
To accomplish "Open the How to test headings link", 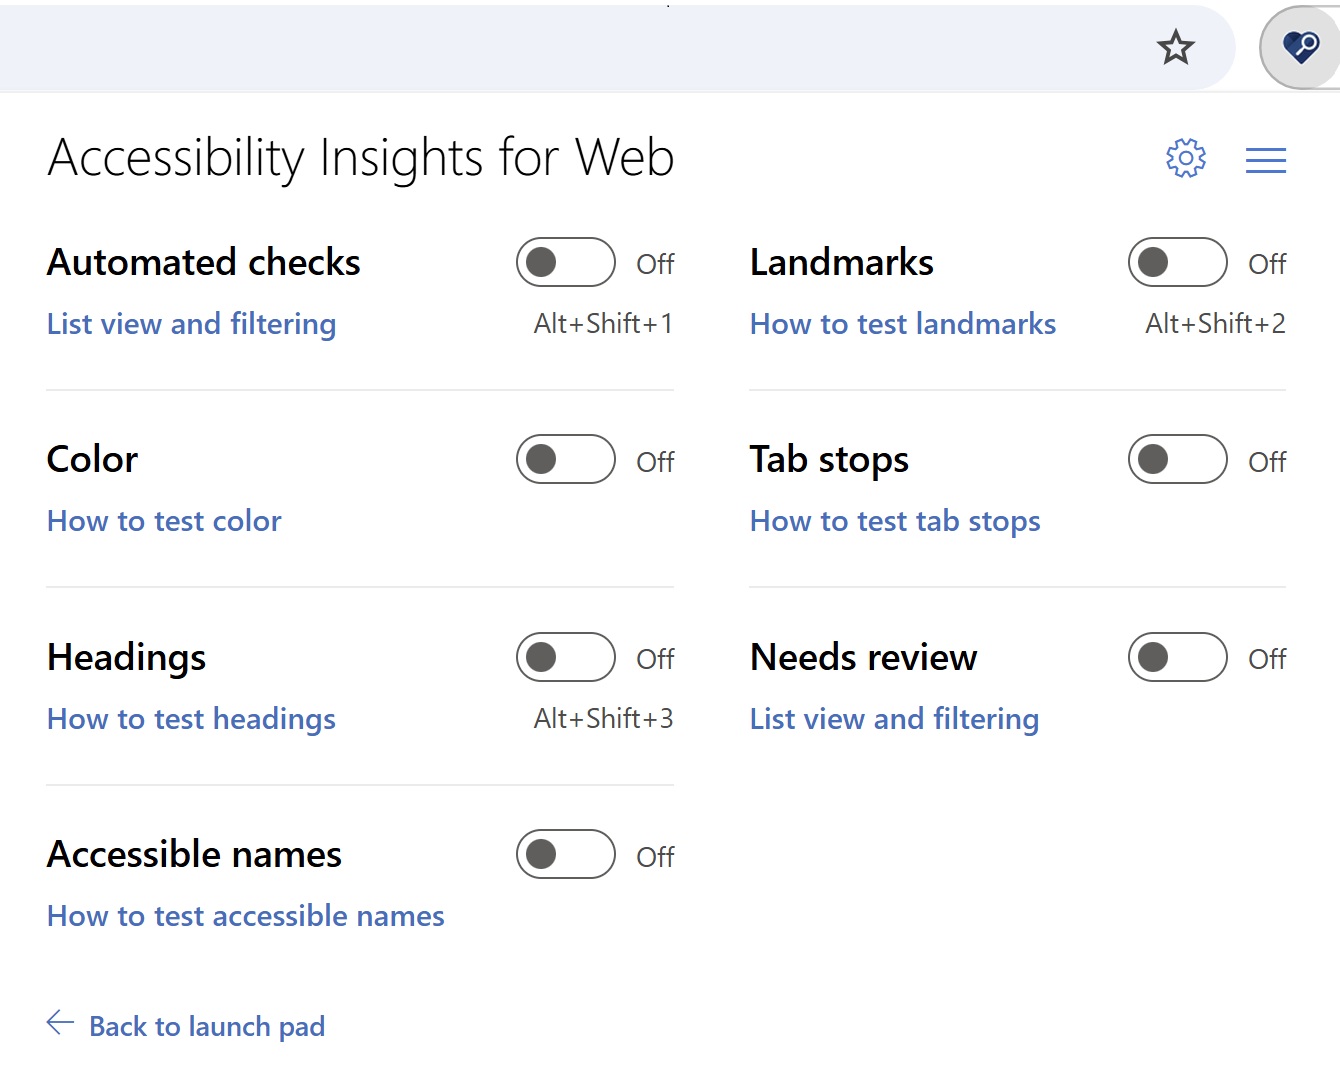I will (191, 719).
